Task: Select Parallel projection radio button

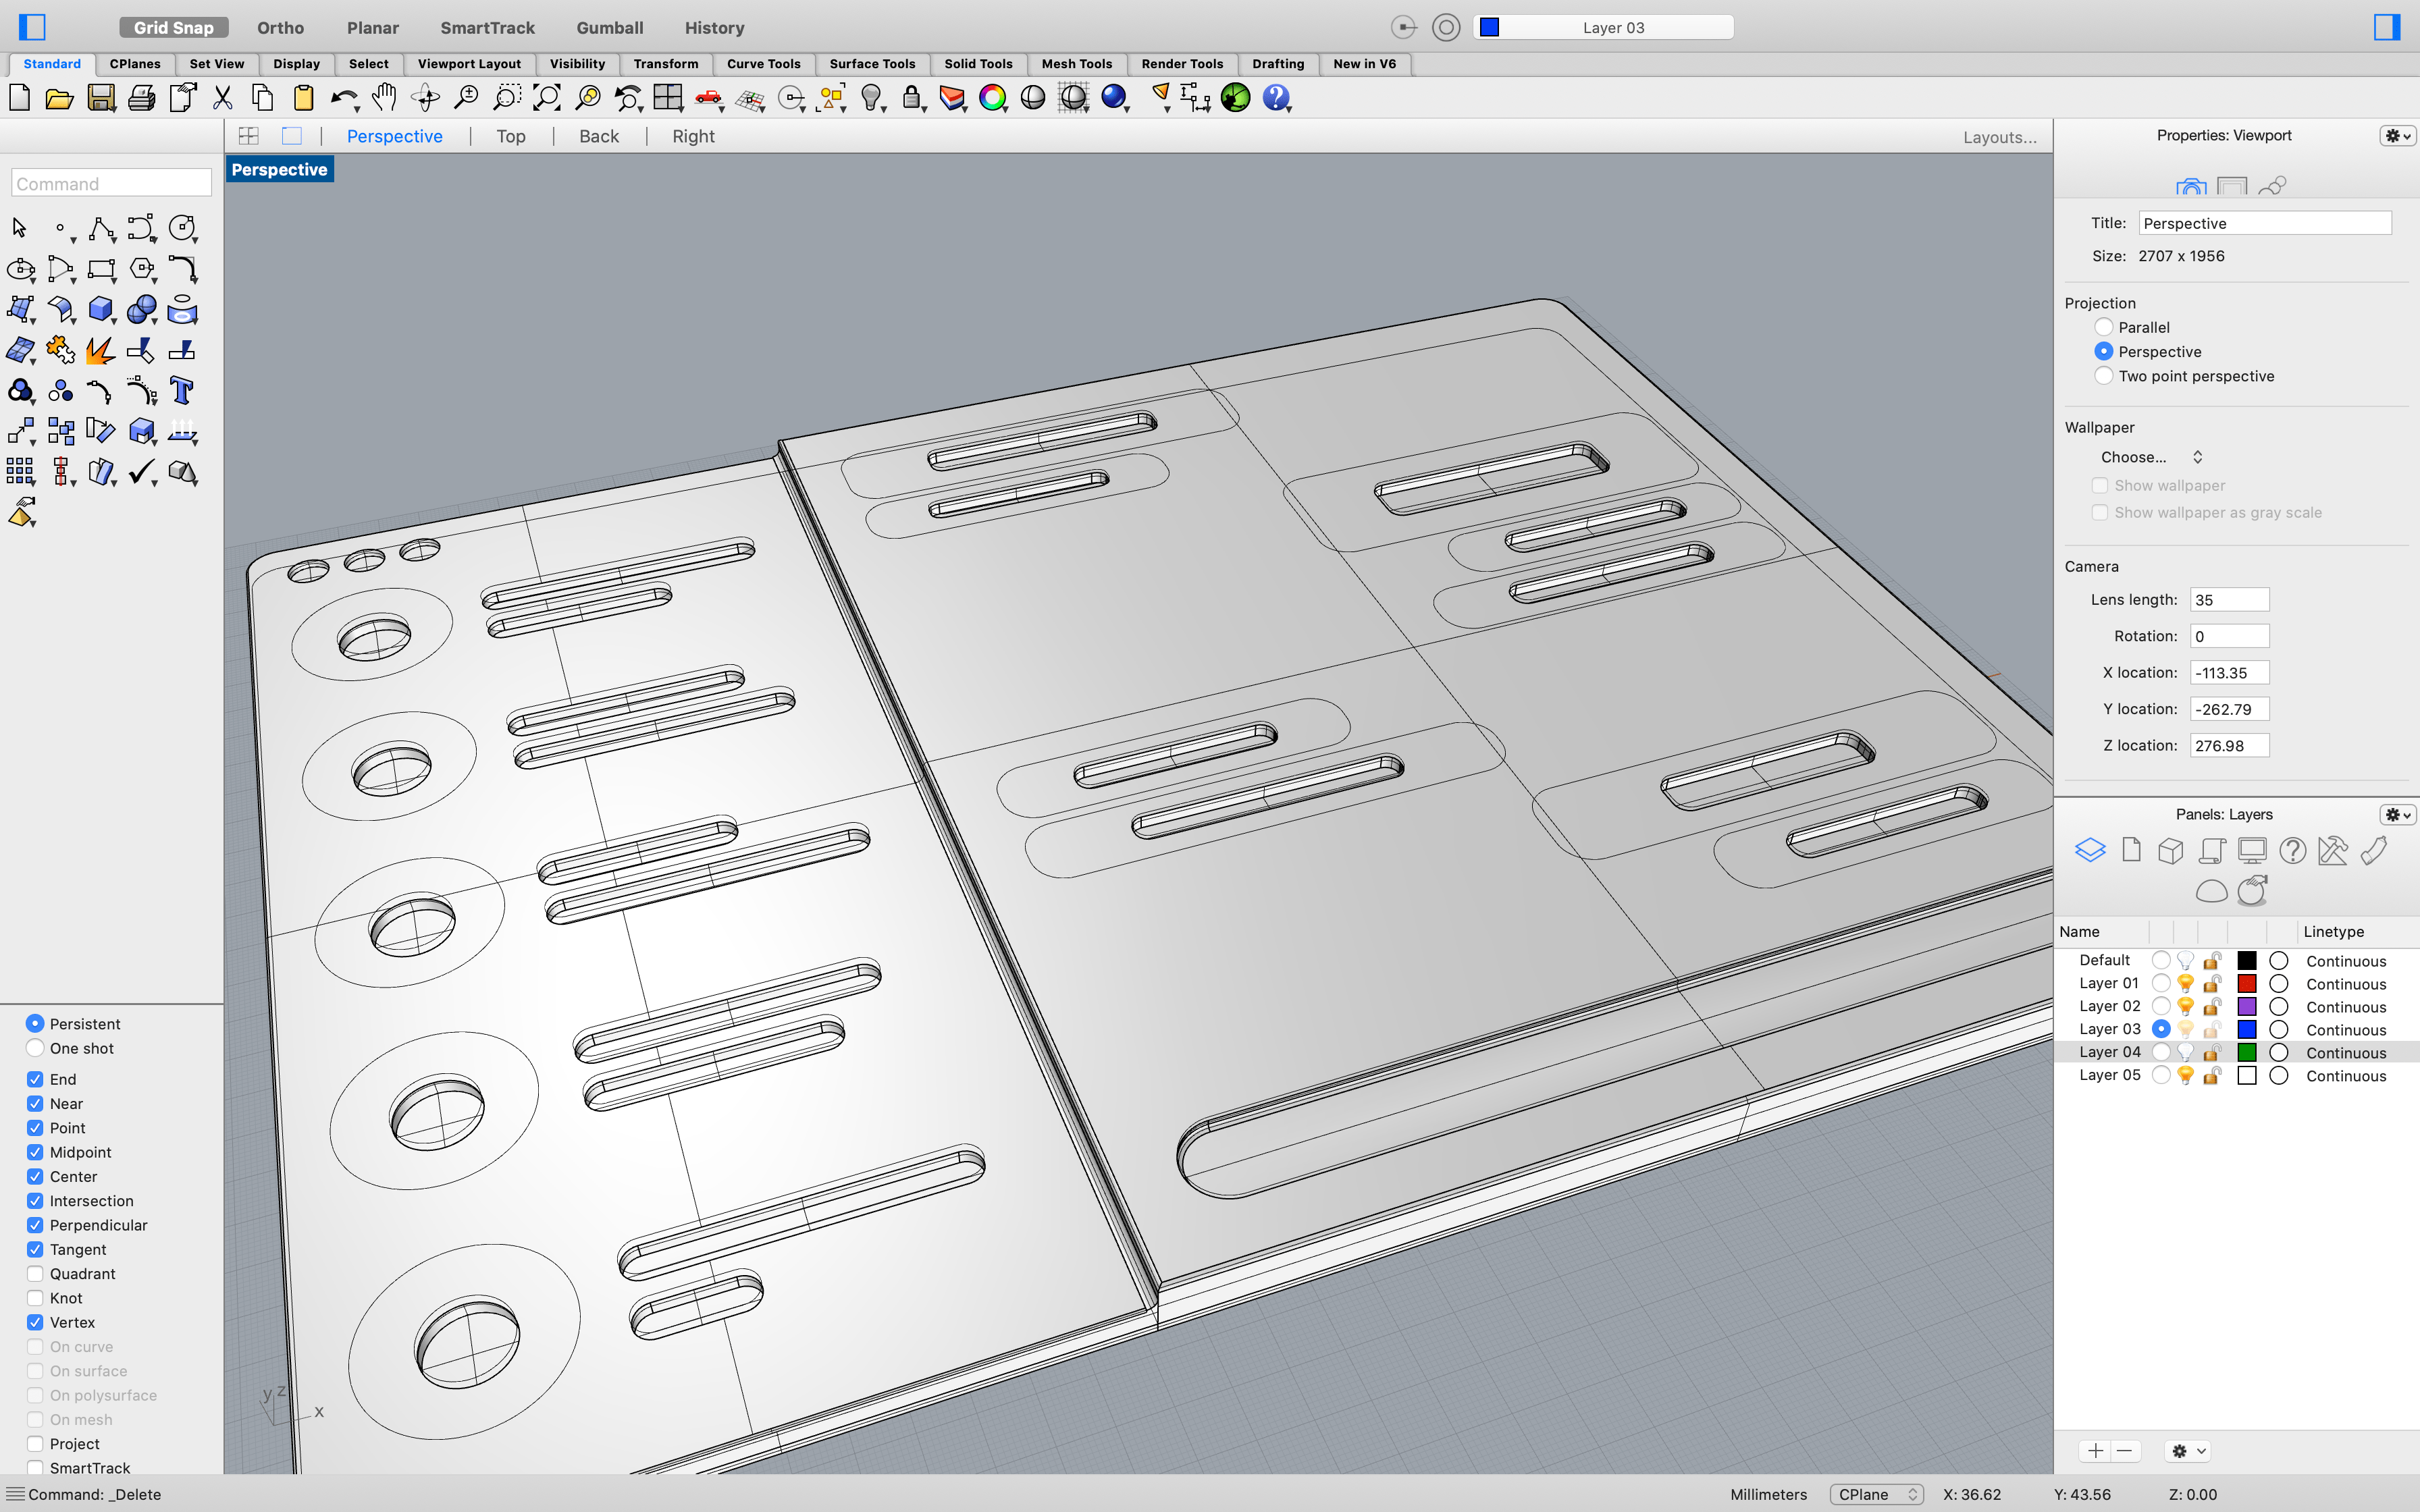Action: [2104, 327]
